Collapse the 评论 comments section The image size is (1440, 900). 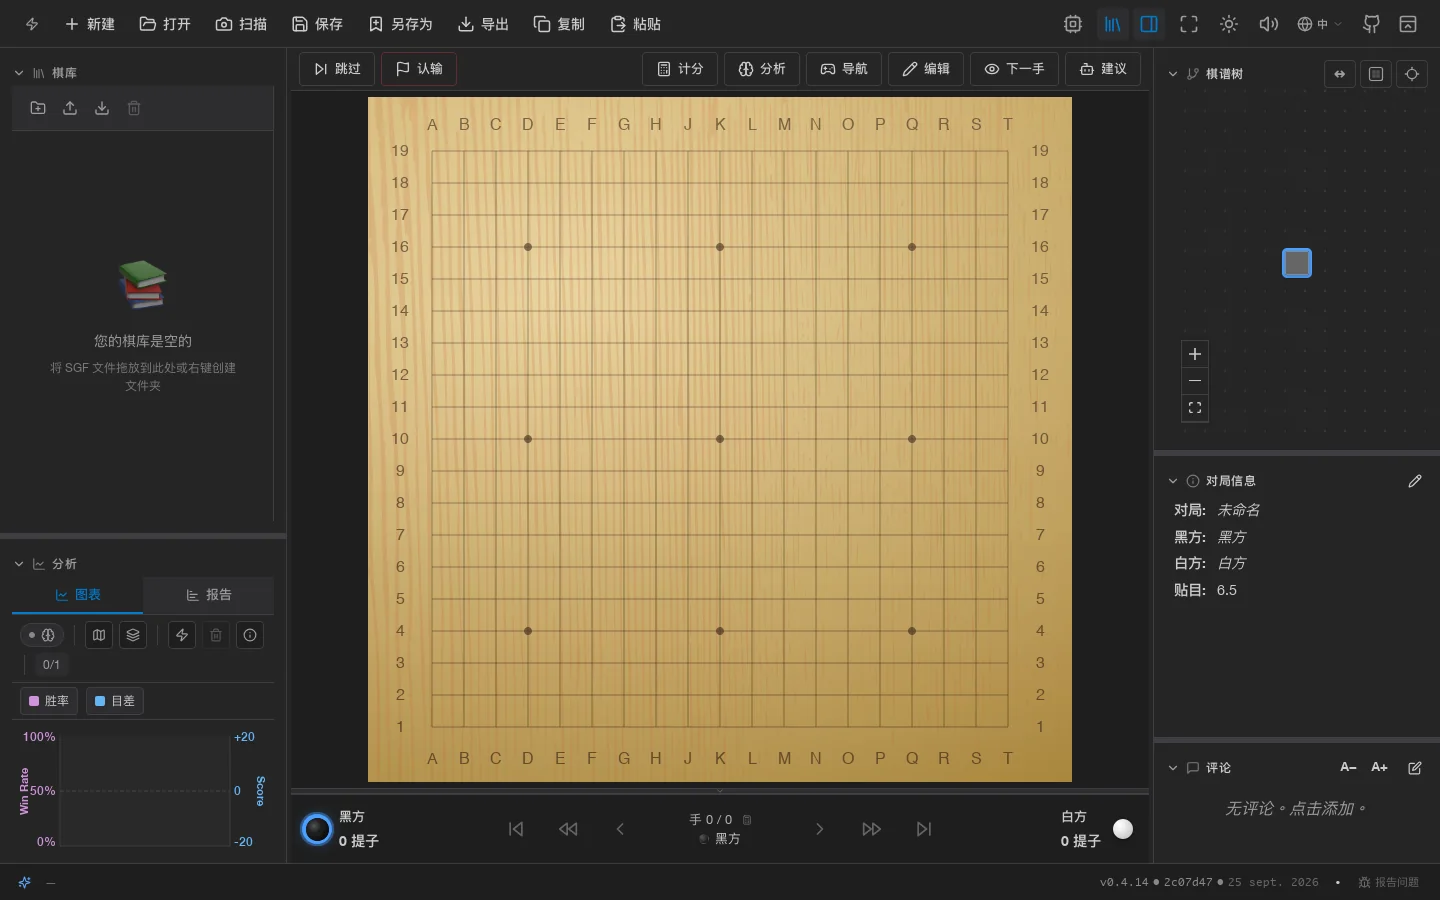pos(1173,768)
